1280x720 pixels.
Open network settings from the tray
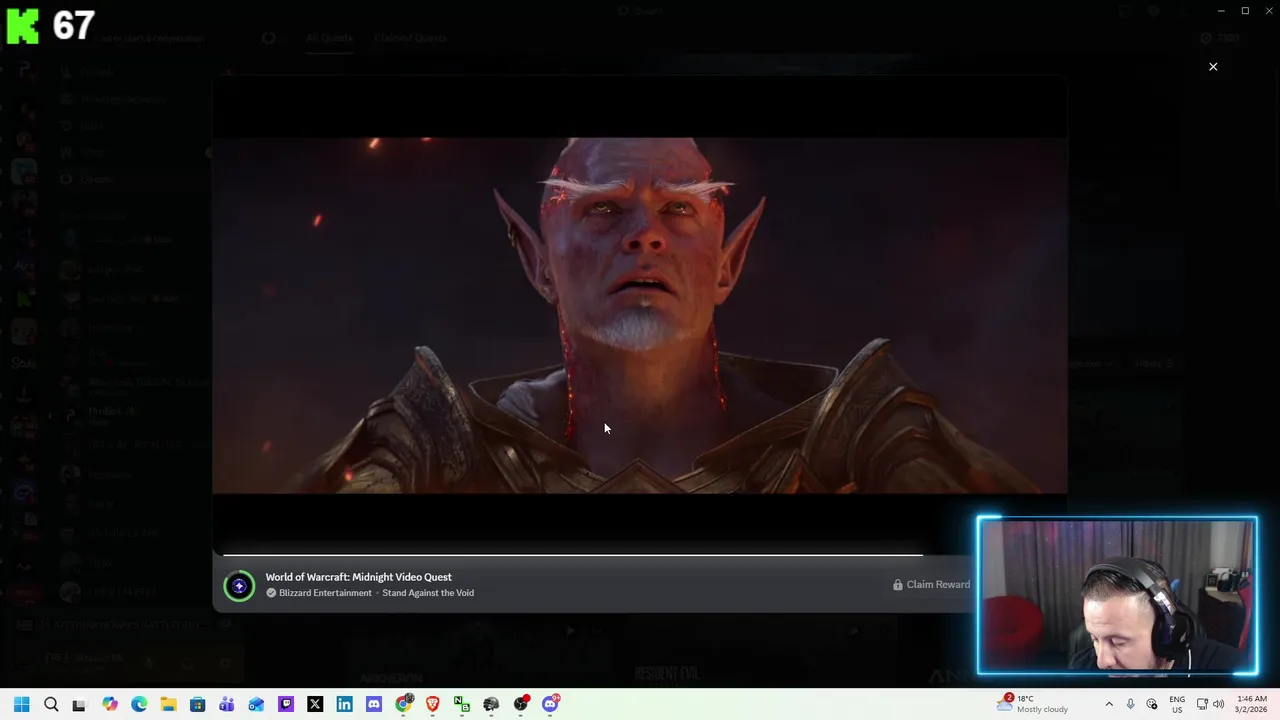pyautogui.click(x=1202, y=704)
